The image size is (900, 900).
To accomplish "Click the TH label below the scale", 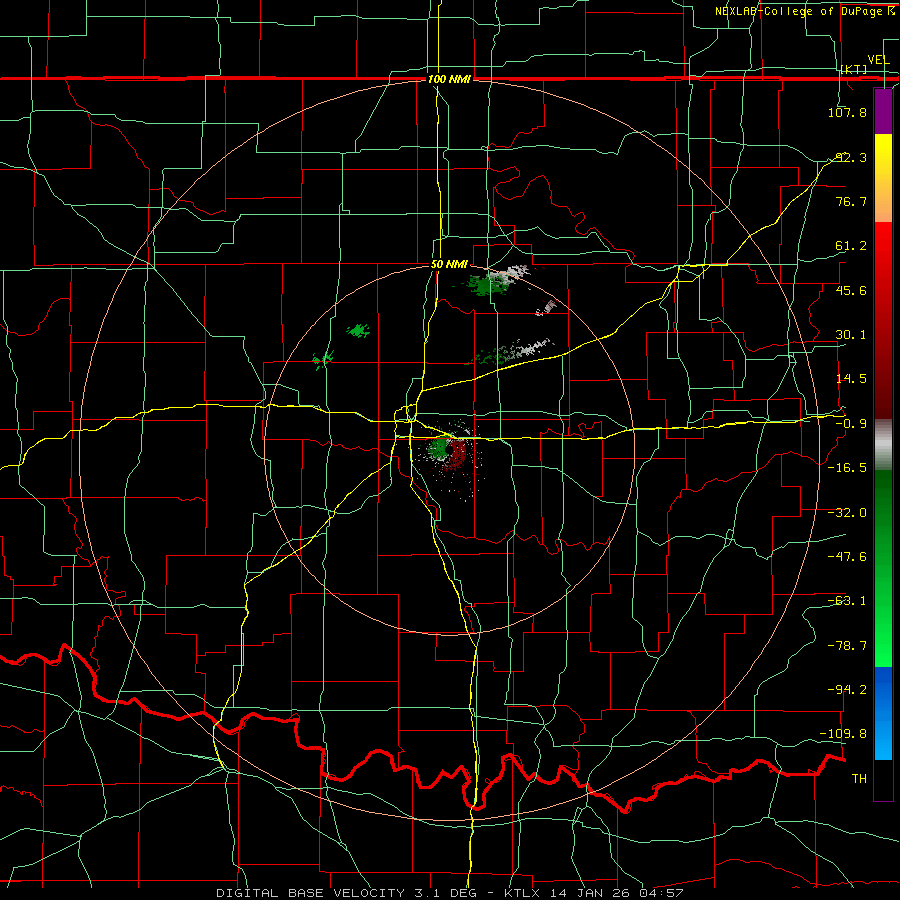I will coord(859,779).
